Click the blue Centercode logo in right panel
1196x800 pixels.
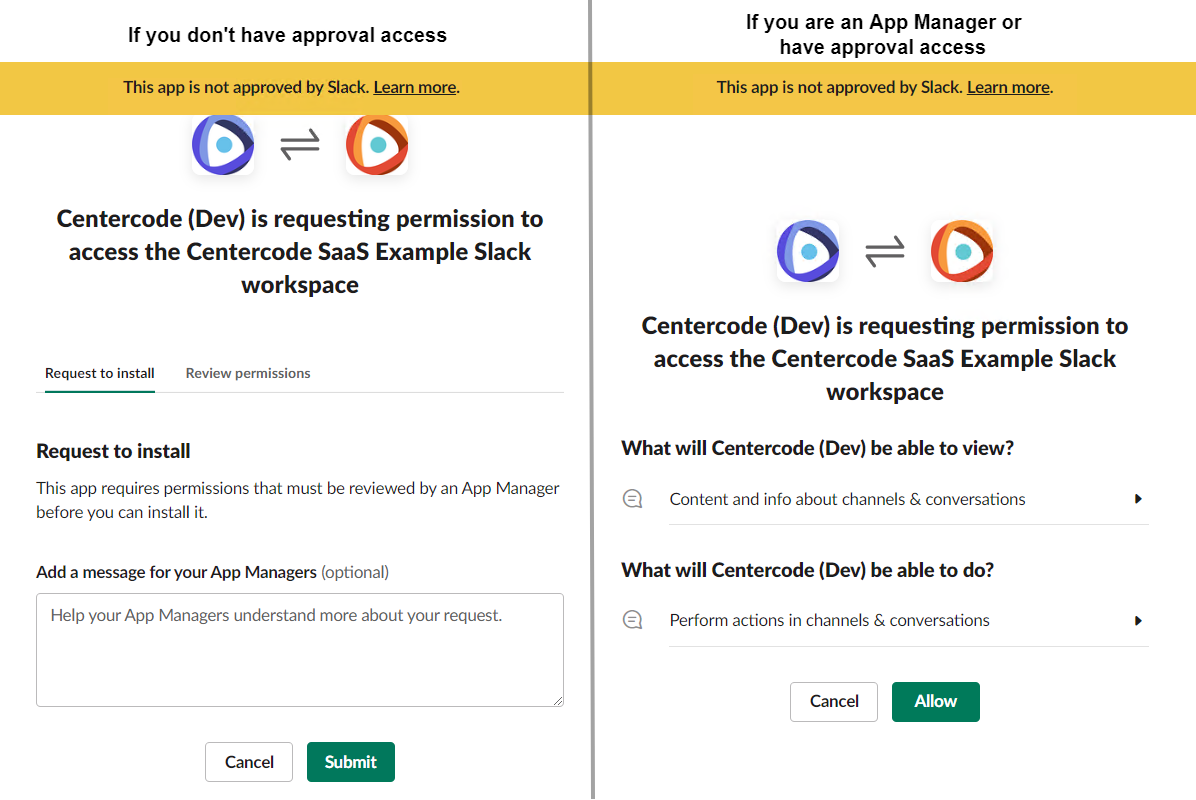click(808, 251)
